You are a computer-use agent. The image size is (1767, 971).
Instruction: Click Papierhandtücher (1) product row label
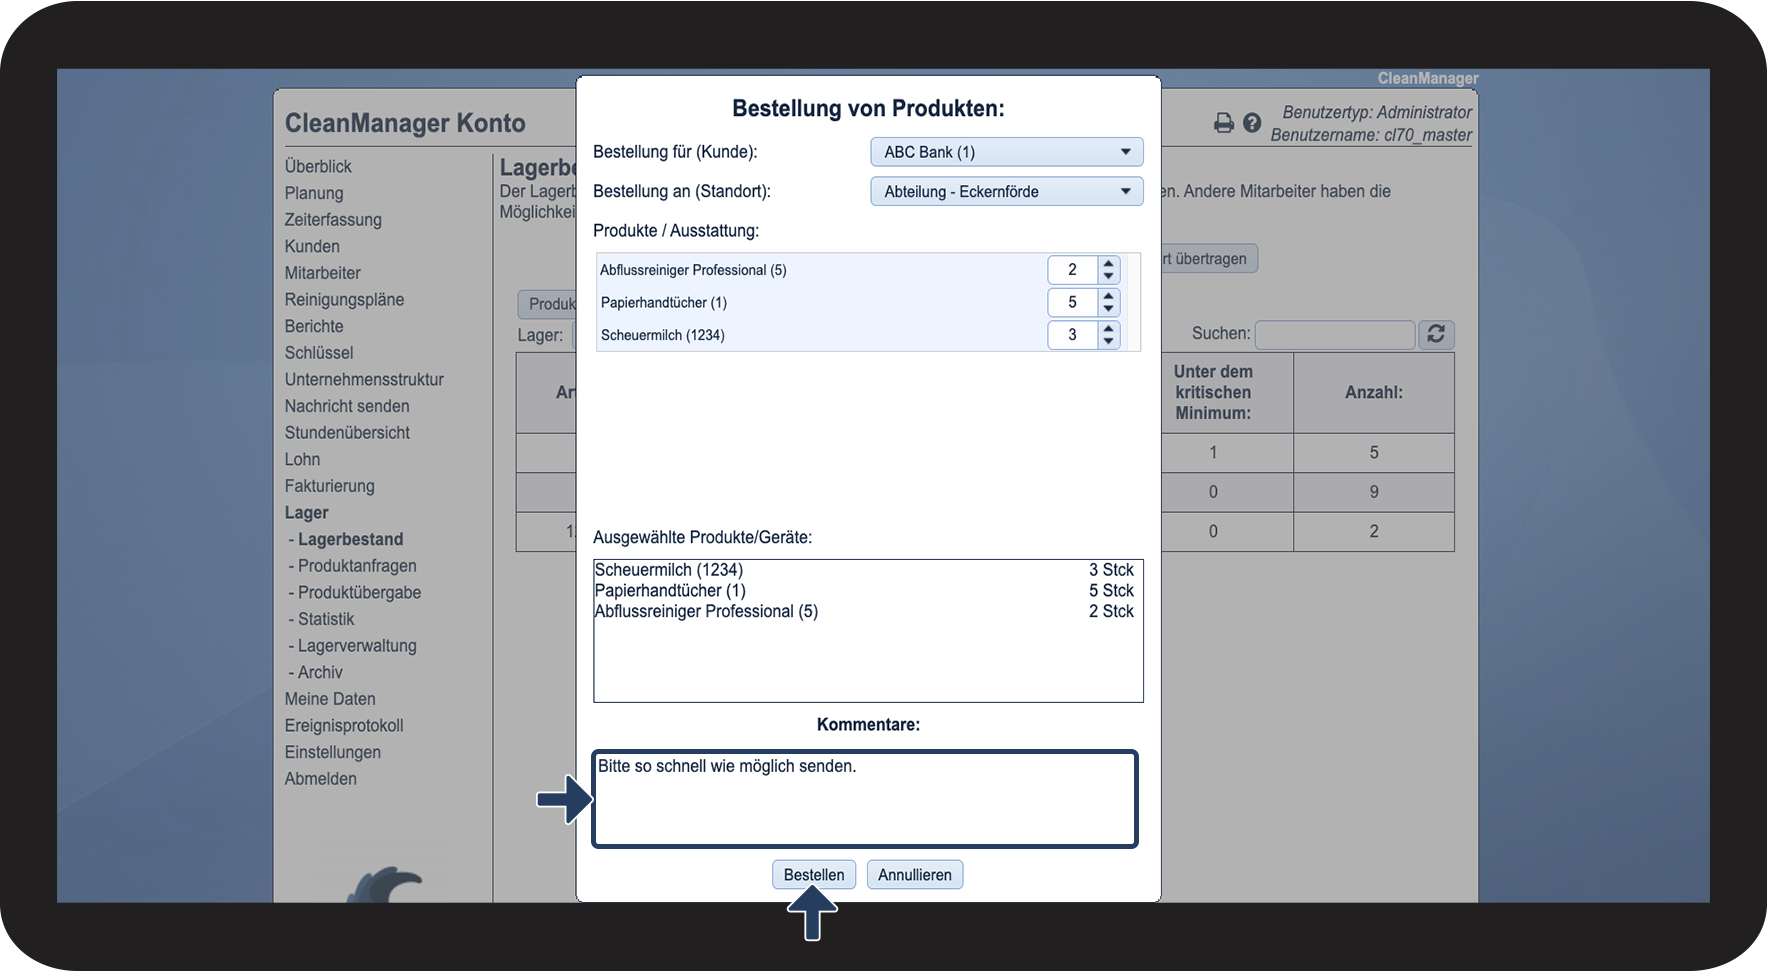664,302
